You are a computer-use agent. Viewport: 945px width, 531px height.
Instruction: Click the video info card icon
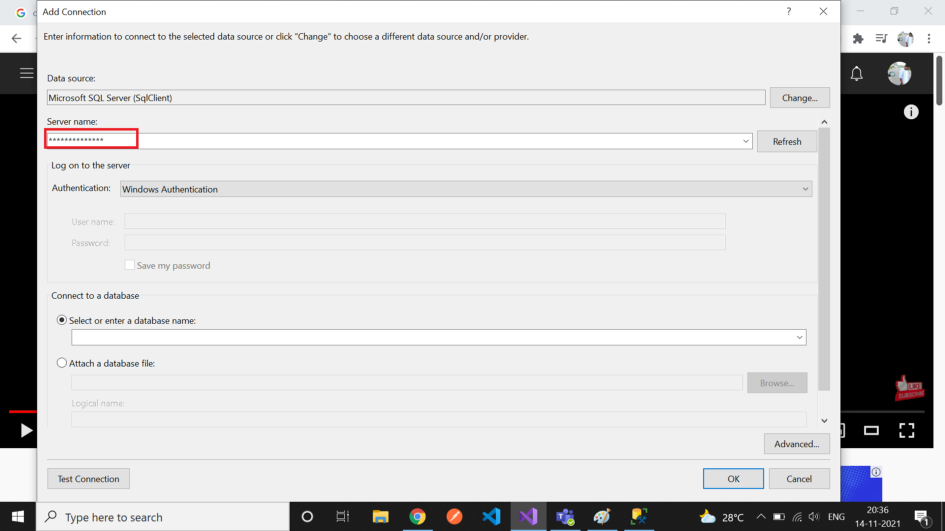(x=911, y=112)
